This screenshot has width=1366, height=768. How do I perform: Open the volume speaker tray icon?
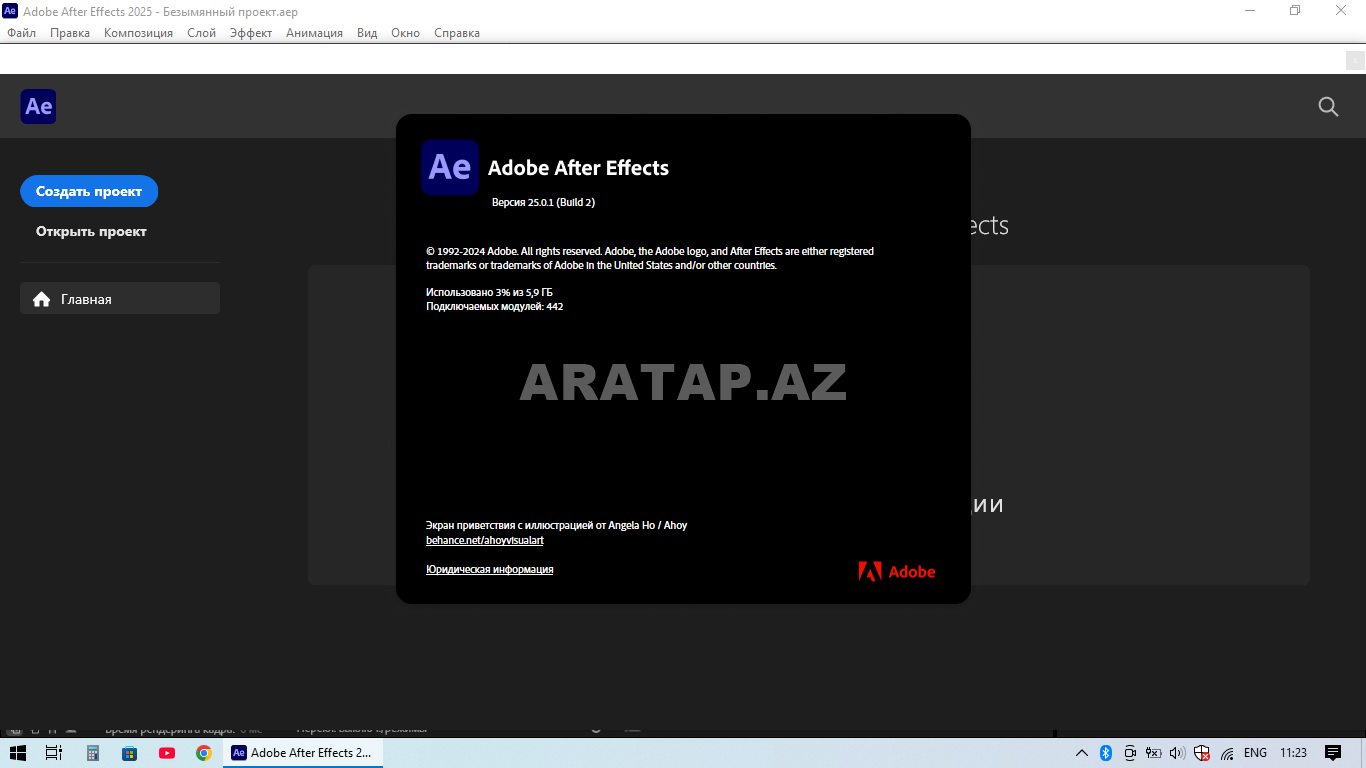(1177, 753)
